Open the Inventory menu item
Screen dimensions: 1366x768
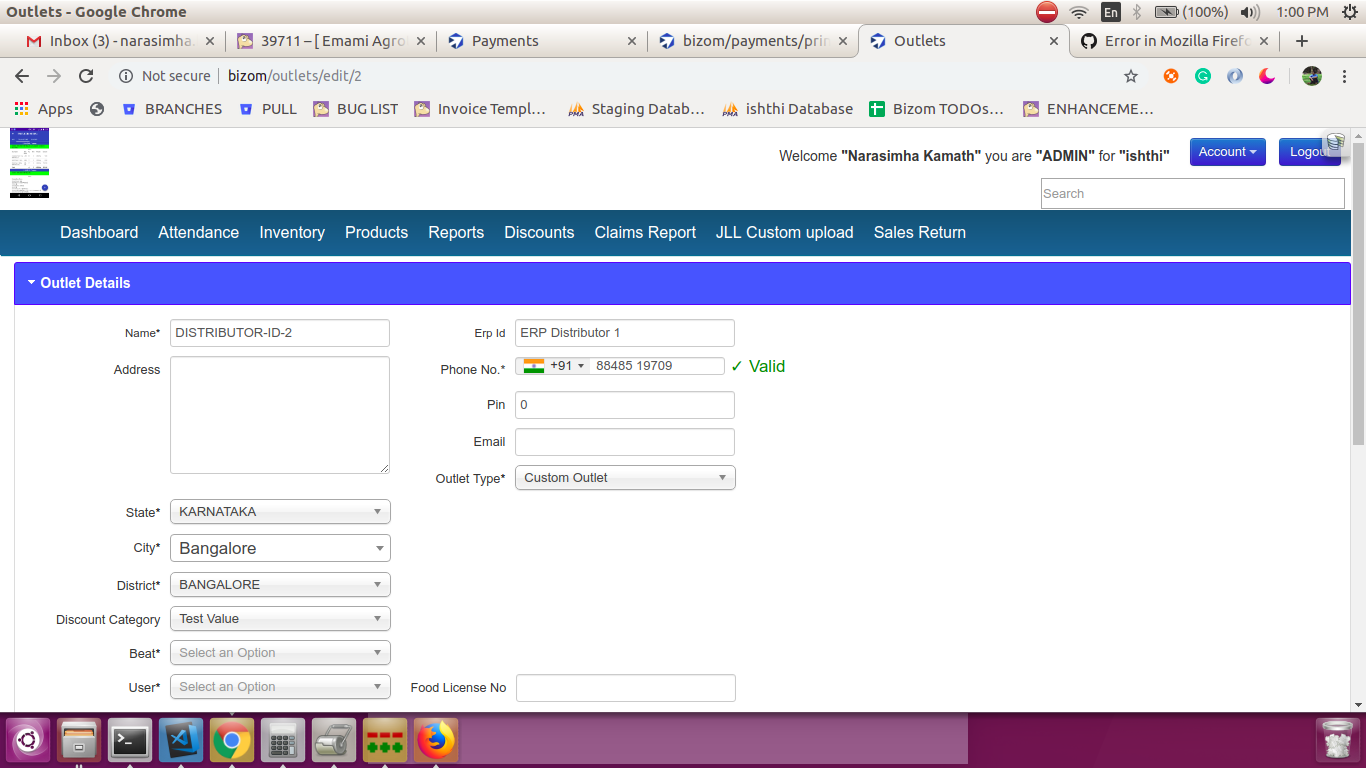coord(292,232)
